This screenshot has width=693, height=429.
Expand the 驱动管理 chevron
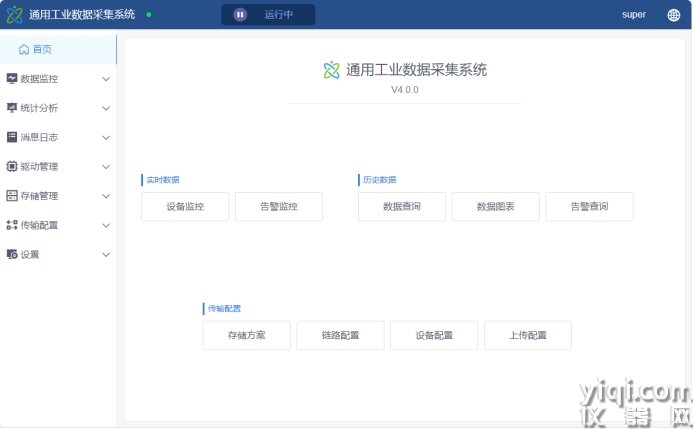[x=106, y=167]
